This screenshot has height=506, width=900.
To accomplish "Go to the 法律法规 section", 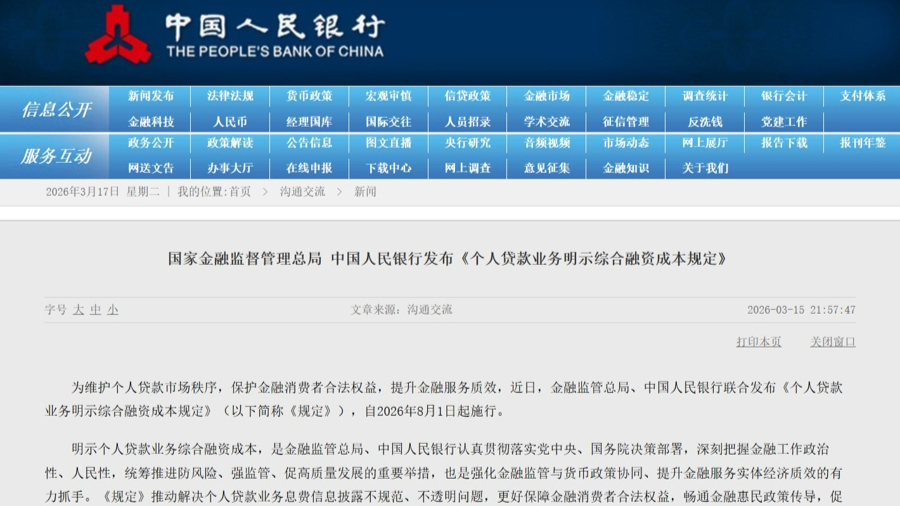I will pyautogui.click(x=230, y=96).
